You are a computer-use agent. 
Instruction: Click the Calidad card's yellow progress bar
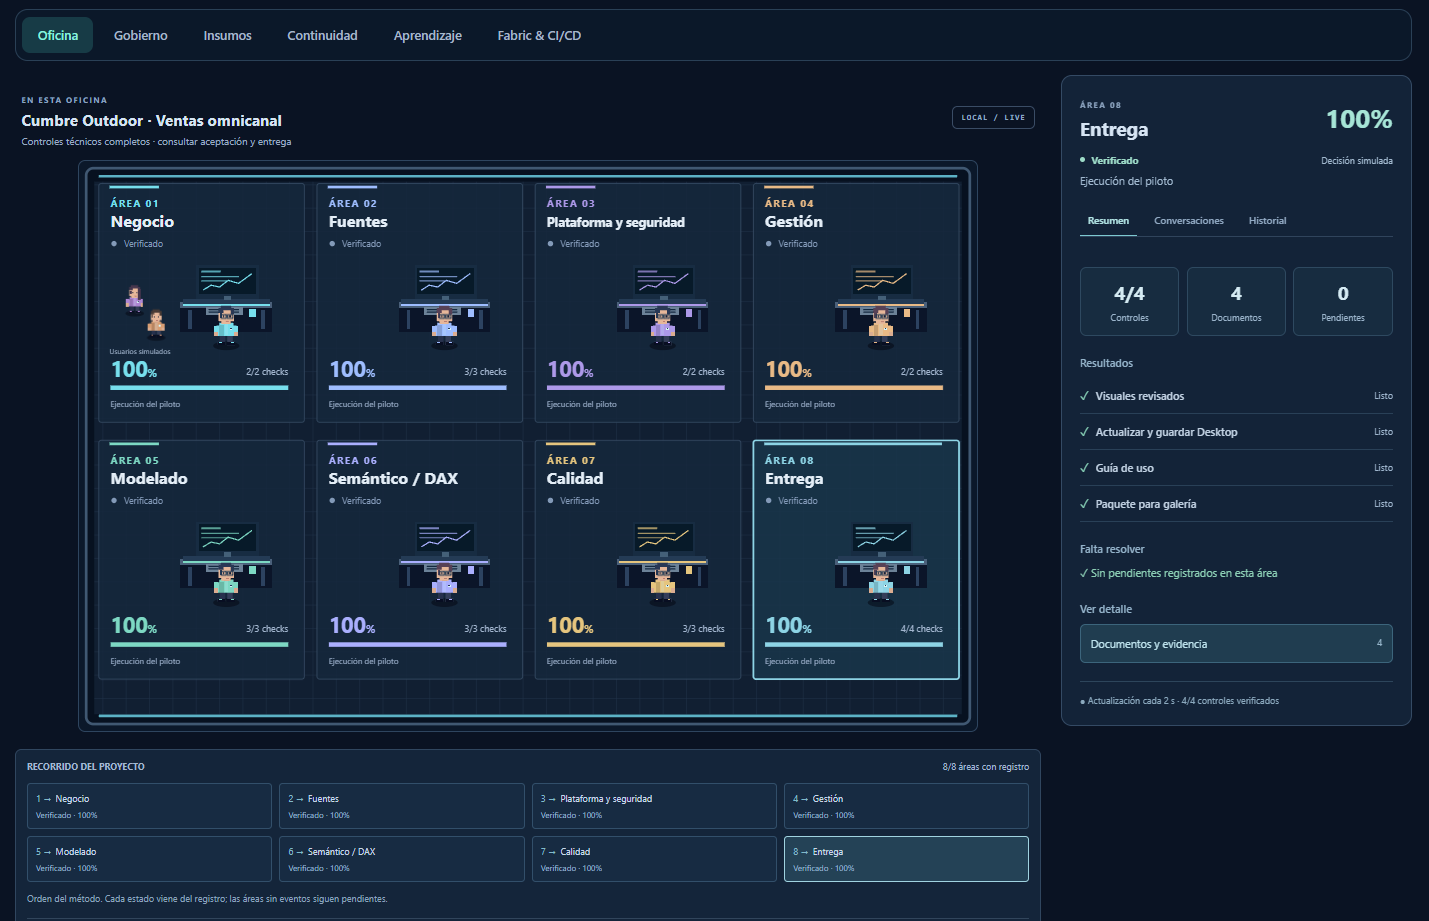click(x=636, y=645)
